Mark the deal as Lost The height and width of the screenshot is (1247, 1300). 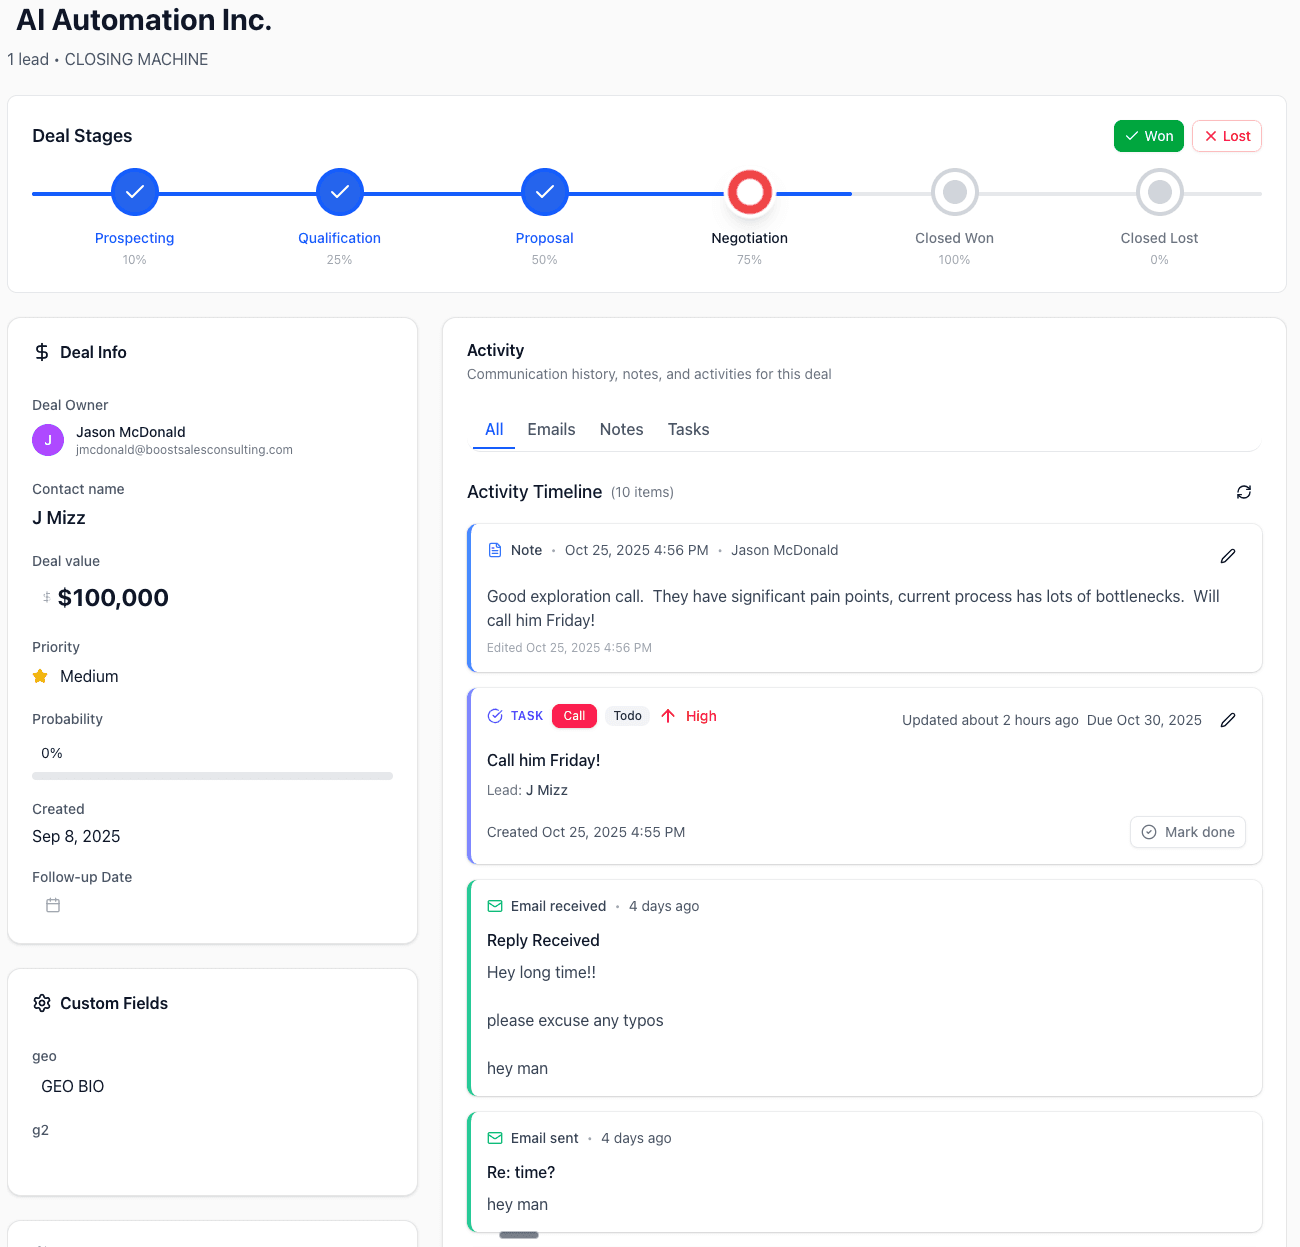1226,135
